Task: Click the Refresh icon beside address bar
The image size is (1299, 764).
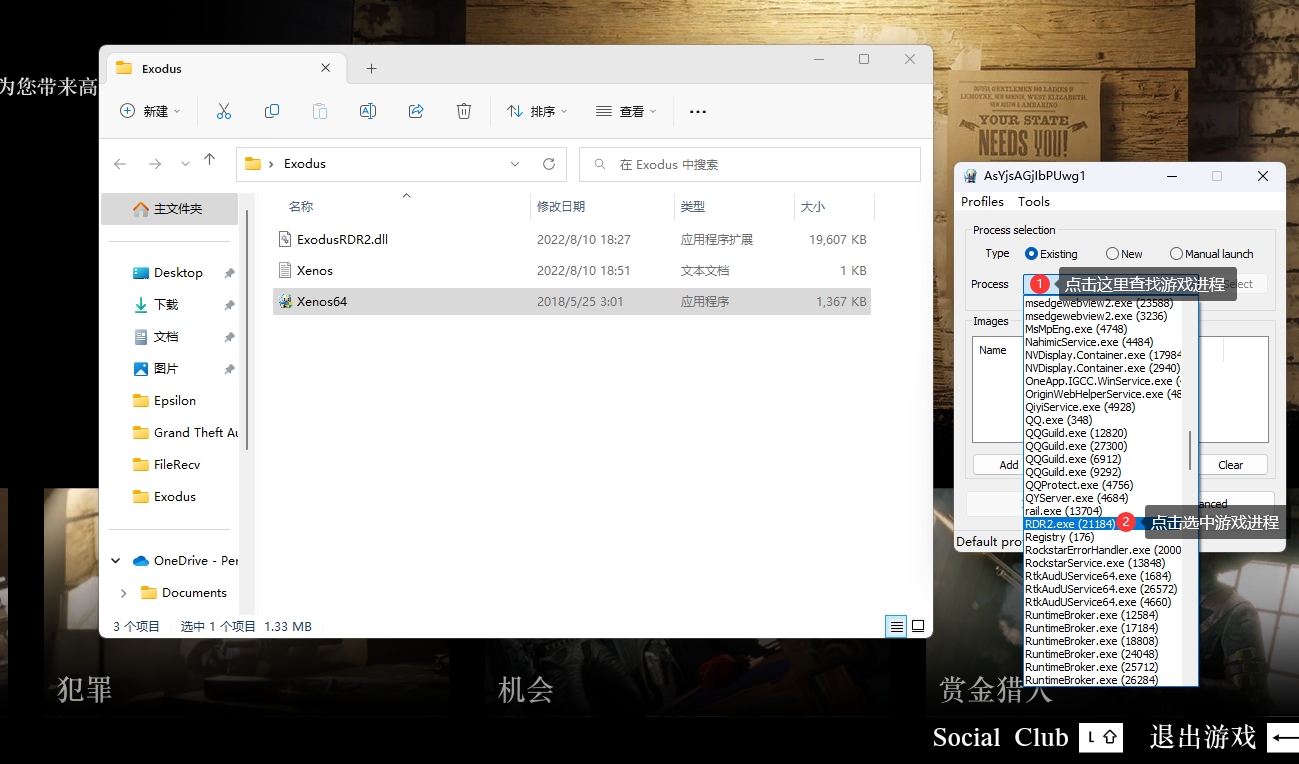Action: [x=548, y=164]
